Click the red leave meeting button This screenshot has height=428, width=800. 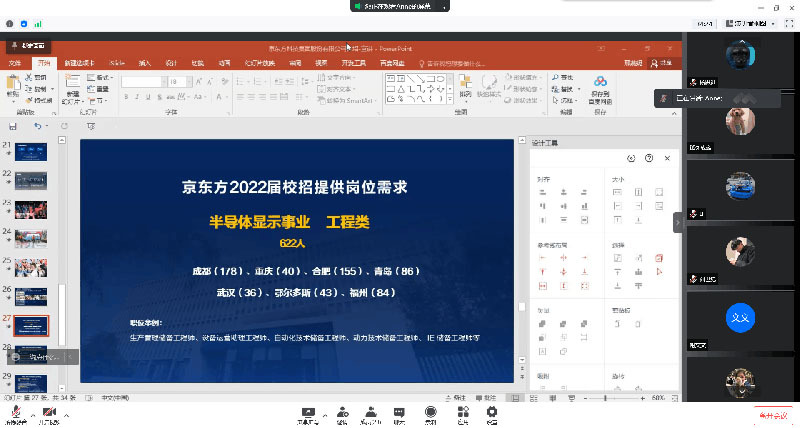tap(772, 414)
